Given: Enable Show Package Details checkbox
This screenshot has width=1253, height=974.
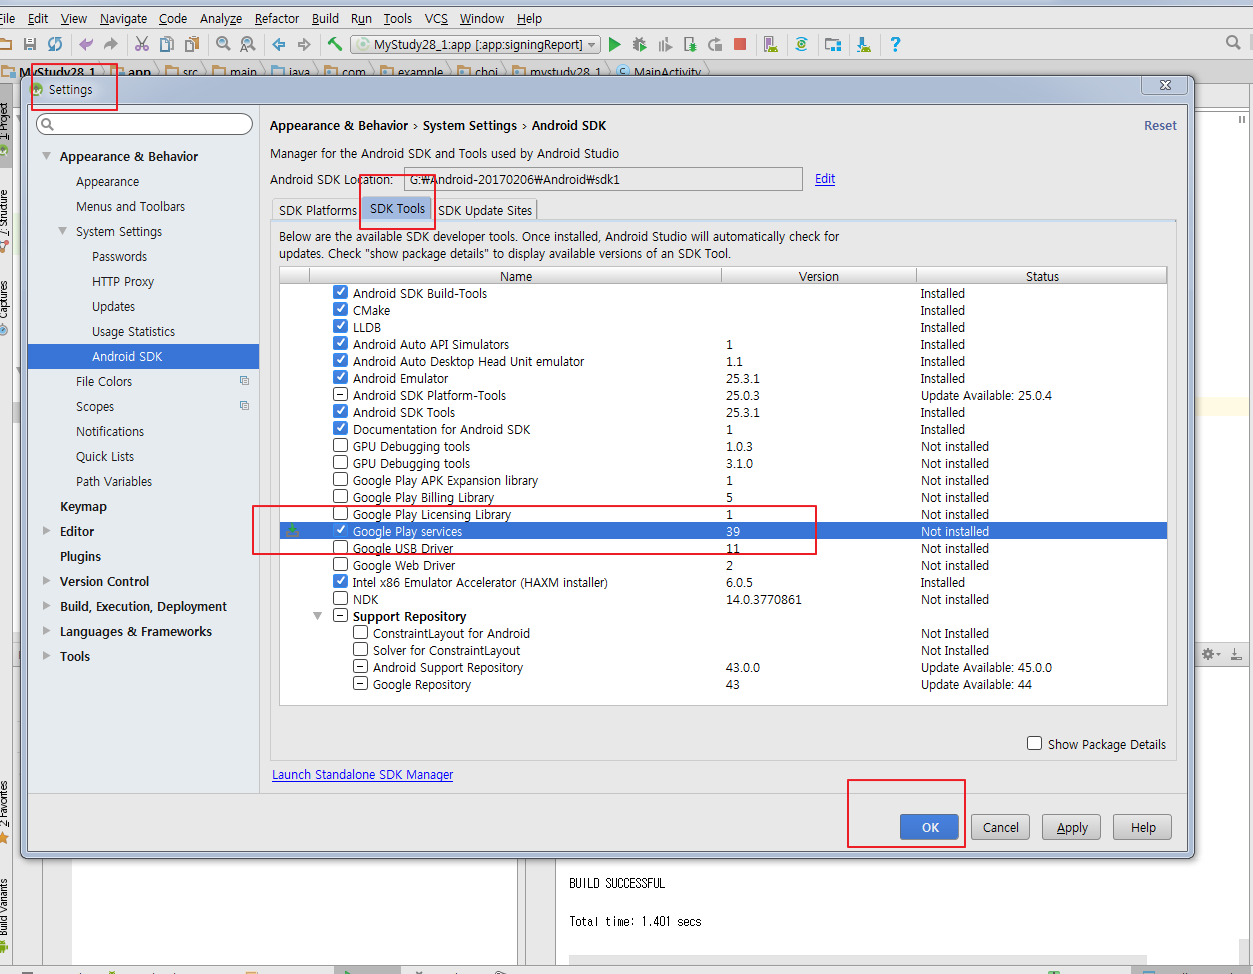Looking at the screenshot, I should (x=1035, y=743).
